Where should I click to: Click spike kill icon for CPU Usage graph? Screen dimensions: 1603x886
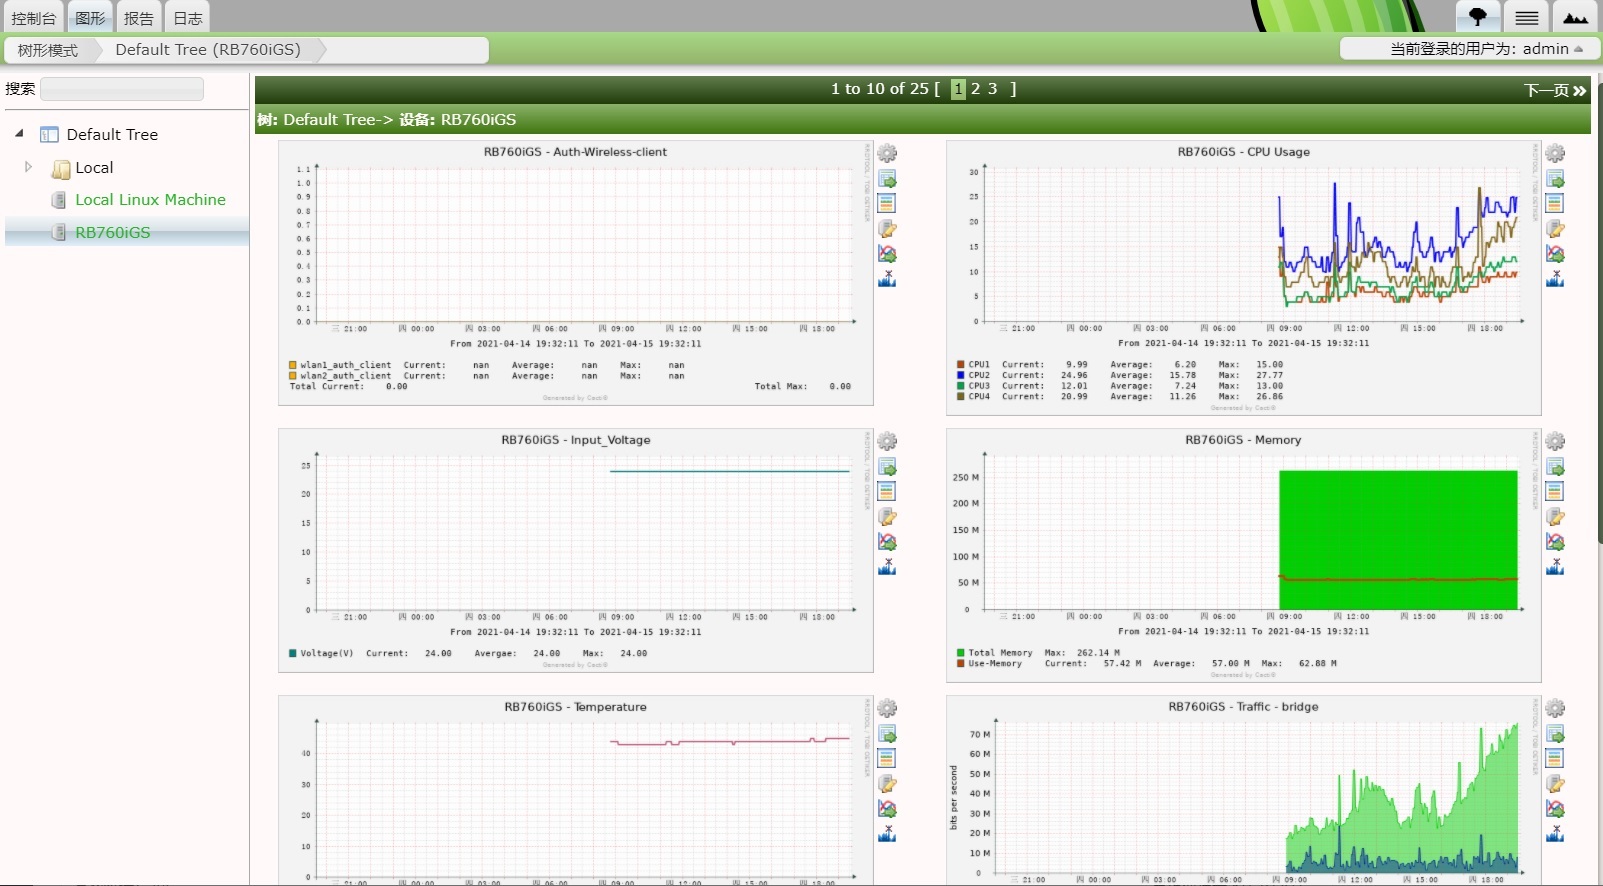pos(1555,279)
